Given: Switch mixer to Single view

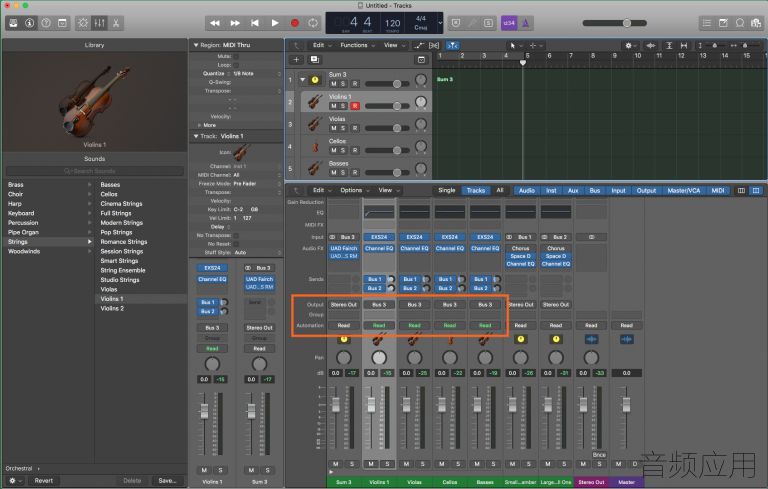Looking at the screenshot, I should (x=446, y=190).
